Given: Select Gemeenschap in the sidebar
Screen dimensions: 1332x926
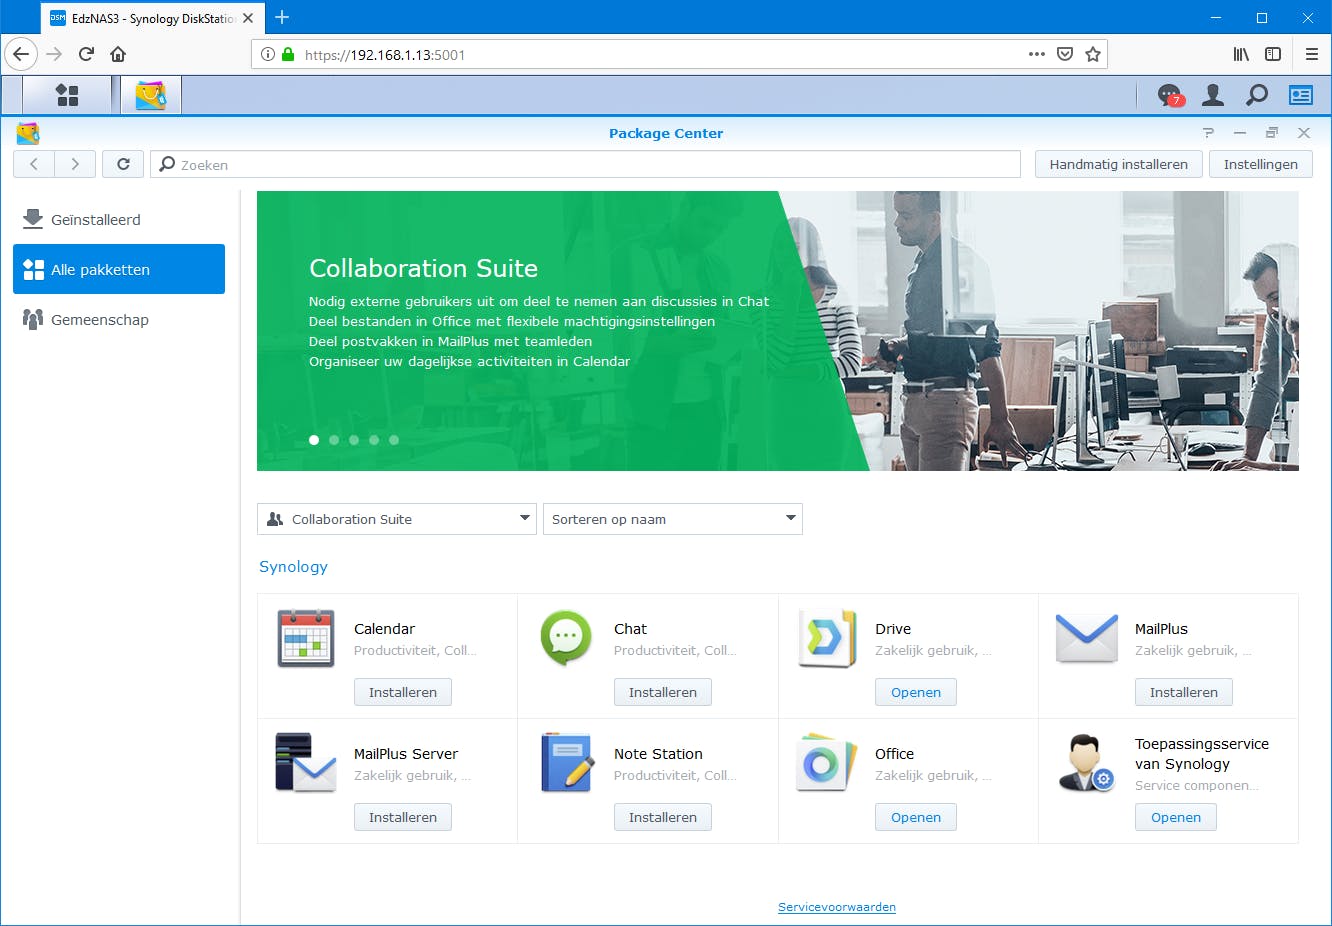Looking at the screenshot, I should [119, 319].
